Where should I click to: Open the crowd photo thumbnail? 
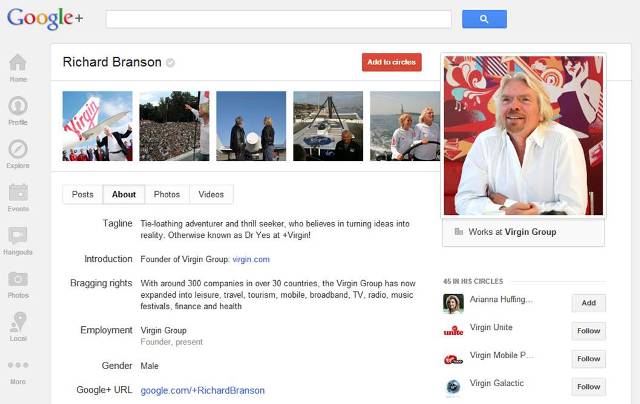coord(174,126)
